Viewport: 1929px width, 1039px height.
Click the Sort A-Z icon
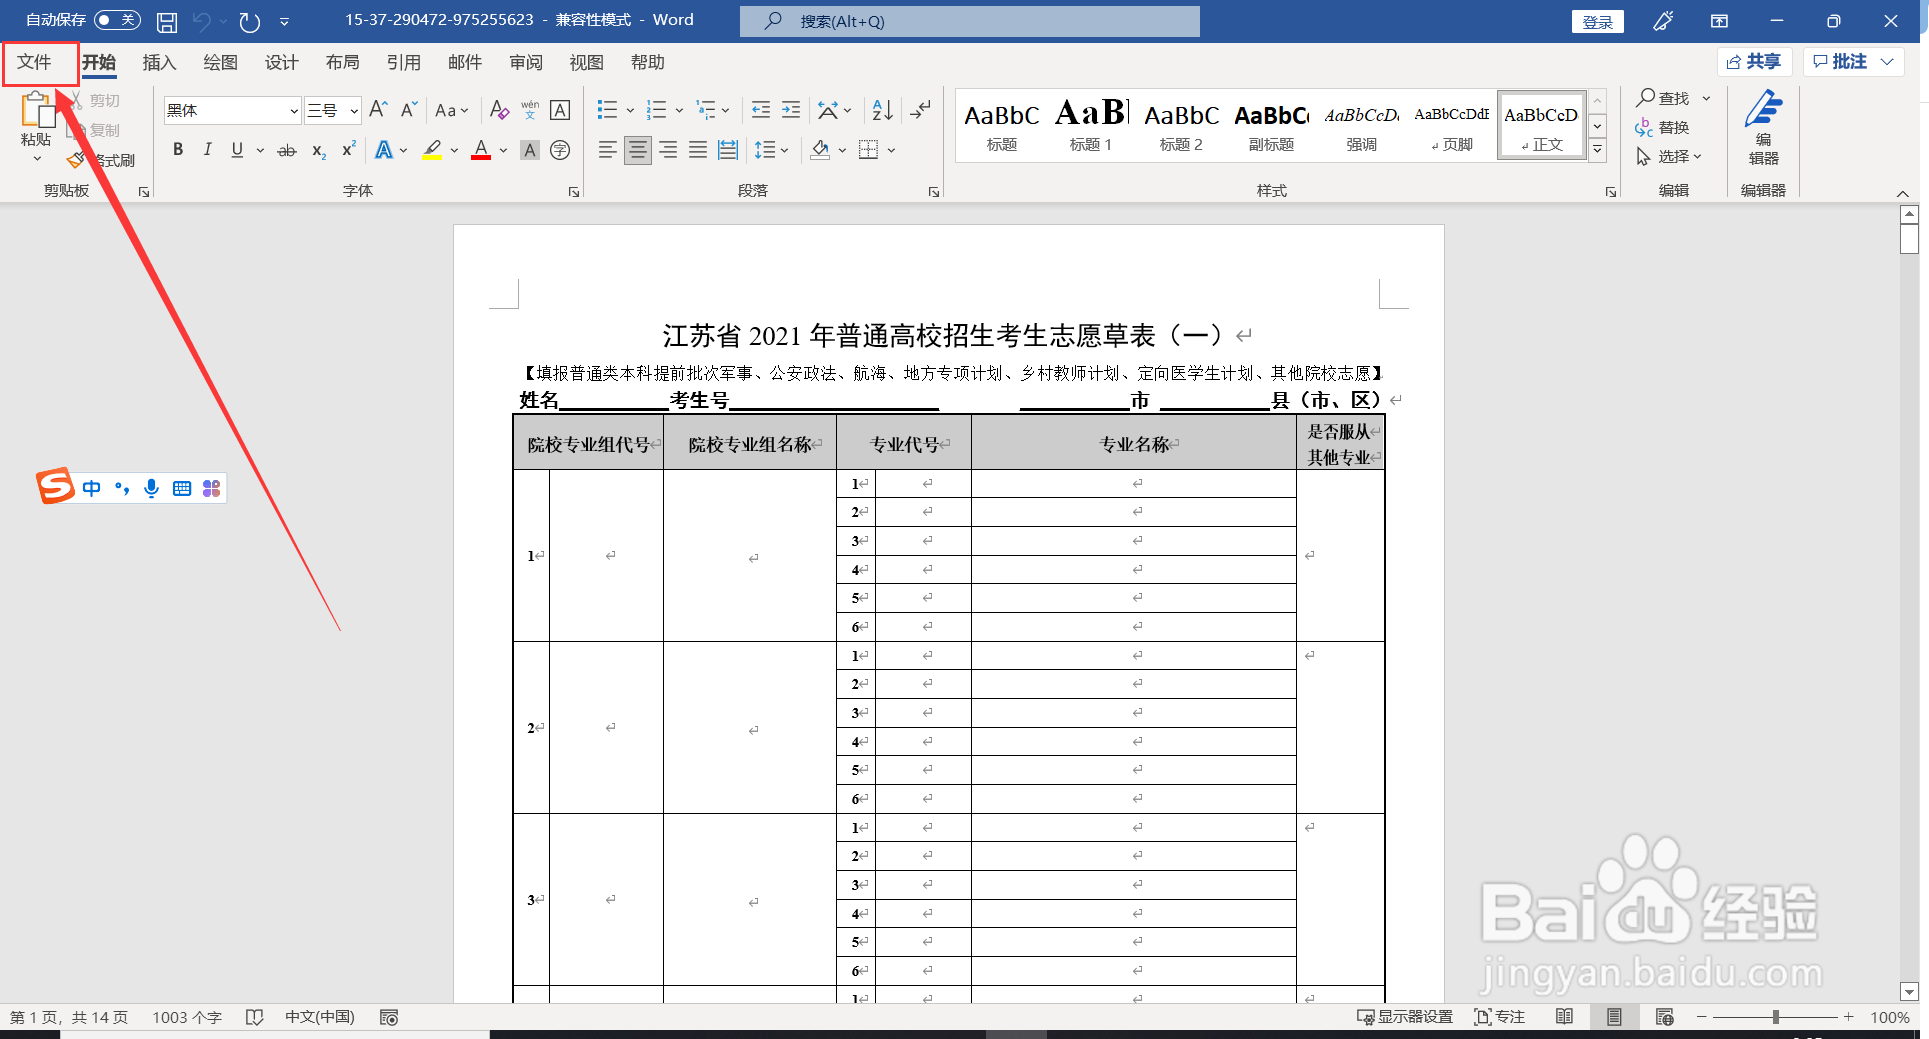click(x=882, y=109)
